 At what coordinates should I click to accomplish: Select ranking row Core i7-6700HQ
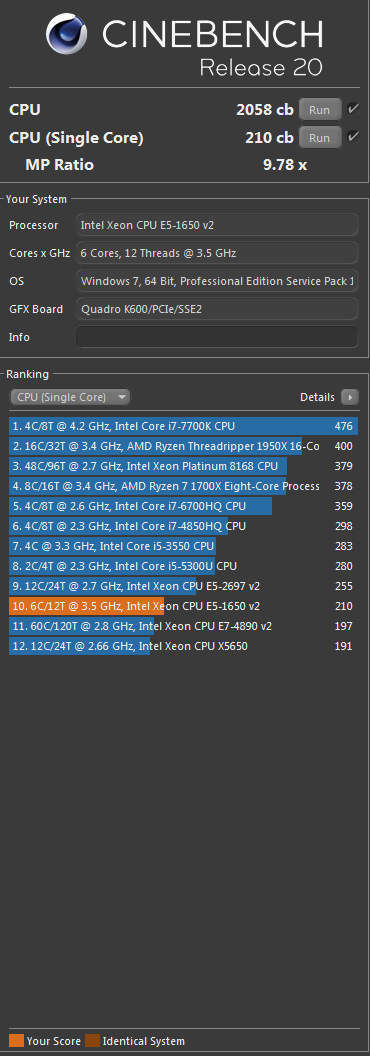pyautogui.click(x=183, y=506)
